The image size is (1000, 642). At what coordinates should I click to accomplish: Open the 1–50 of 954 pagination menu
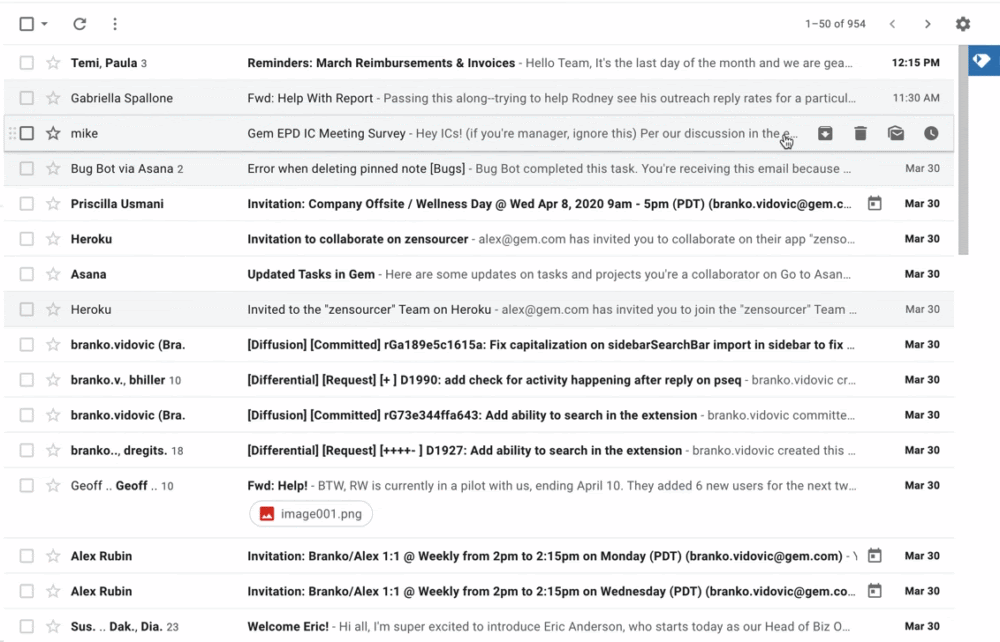point(835,24)
